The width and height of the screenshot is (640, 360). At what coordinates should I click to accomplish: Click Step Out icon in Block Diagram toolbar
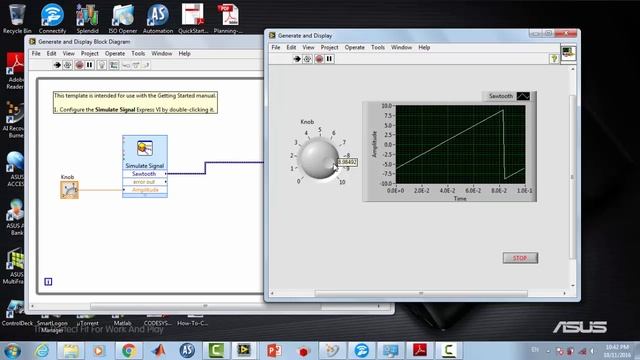click(146, 65)
